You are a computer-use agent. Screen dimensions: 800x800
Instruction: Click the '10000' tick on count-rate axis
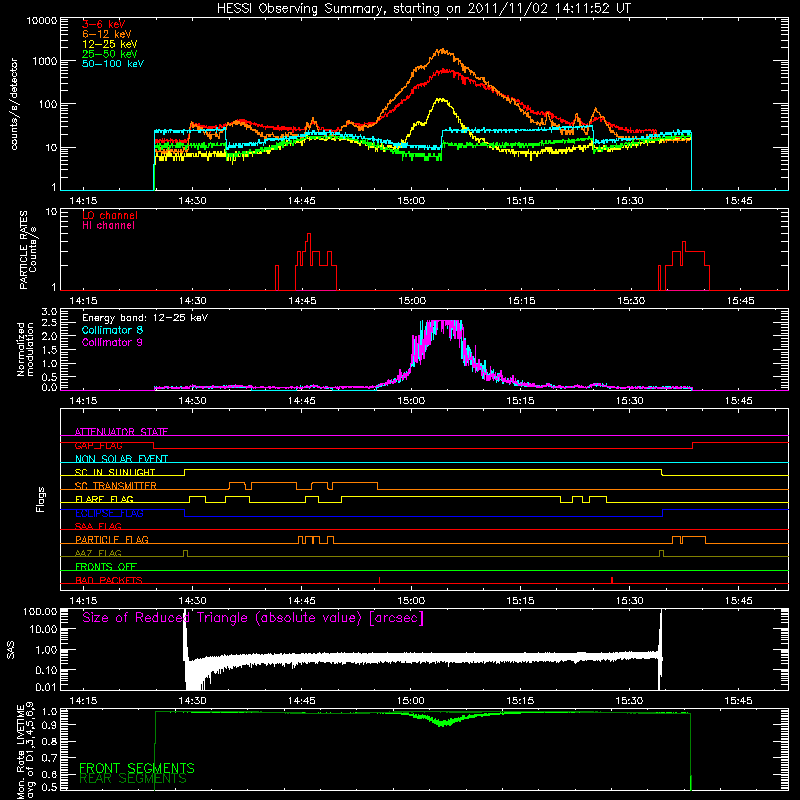tap(41, 20)
